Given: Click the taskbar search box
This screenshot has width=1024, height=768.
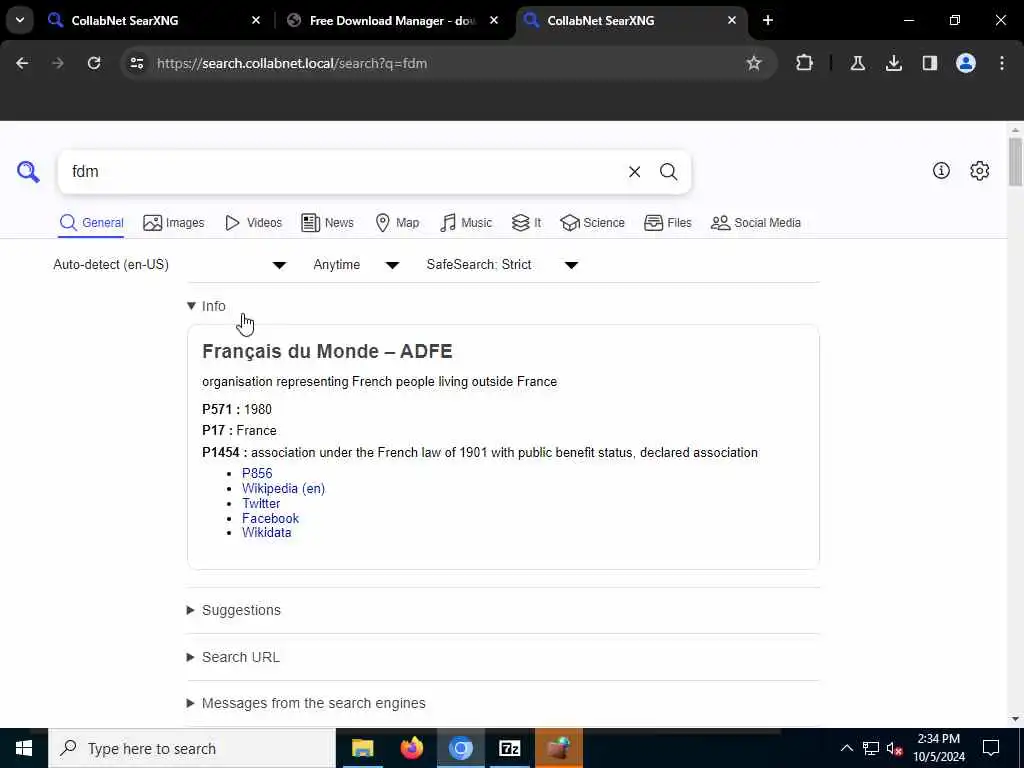Looking at the screenshot, I should 192,748.
